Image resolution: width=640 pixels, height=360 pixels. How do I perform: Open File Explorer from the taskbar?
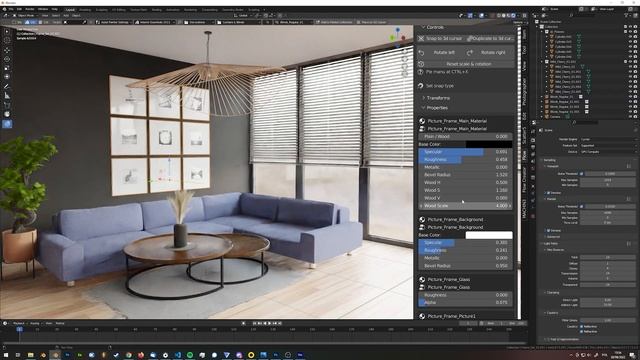[31, 355]
